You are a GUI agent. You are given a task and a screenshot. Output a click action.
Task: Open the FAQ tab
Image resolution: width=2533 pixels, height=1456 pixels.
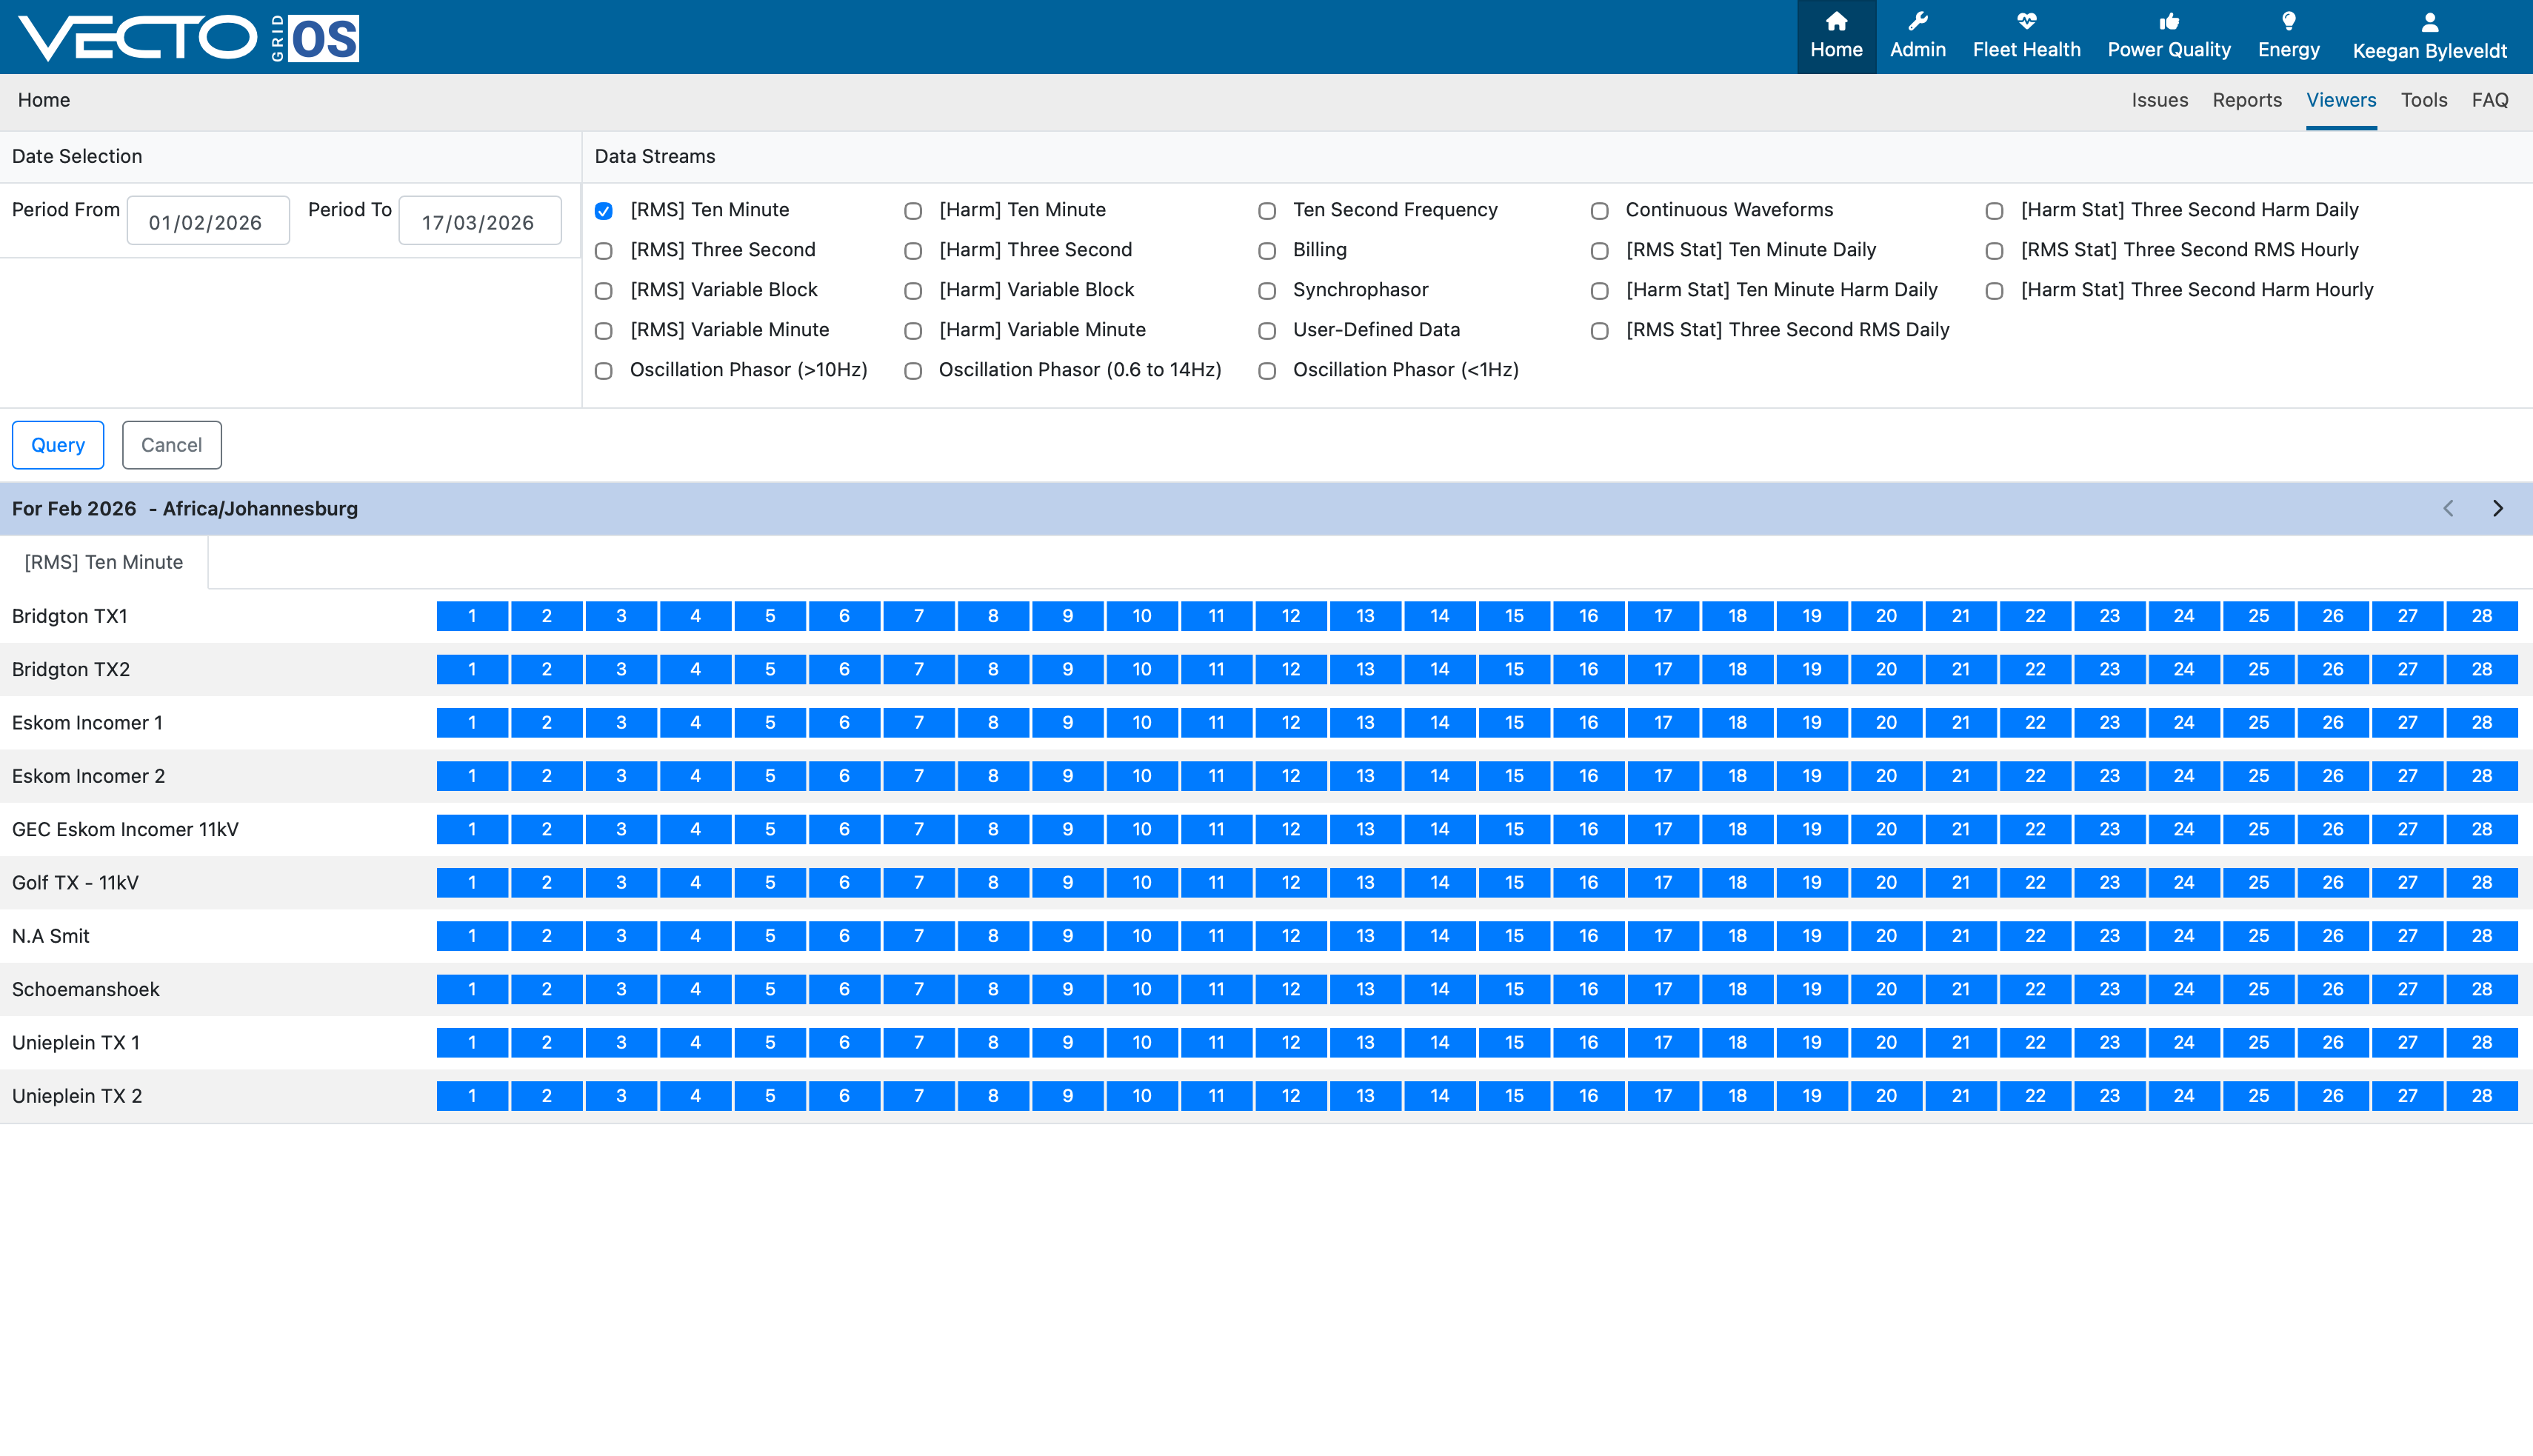2489,100
